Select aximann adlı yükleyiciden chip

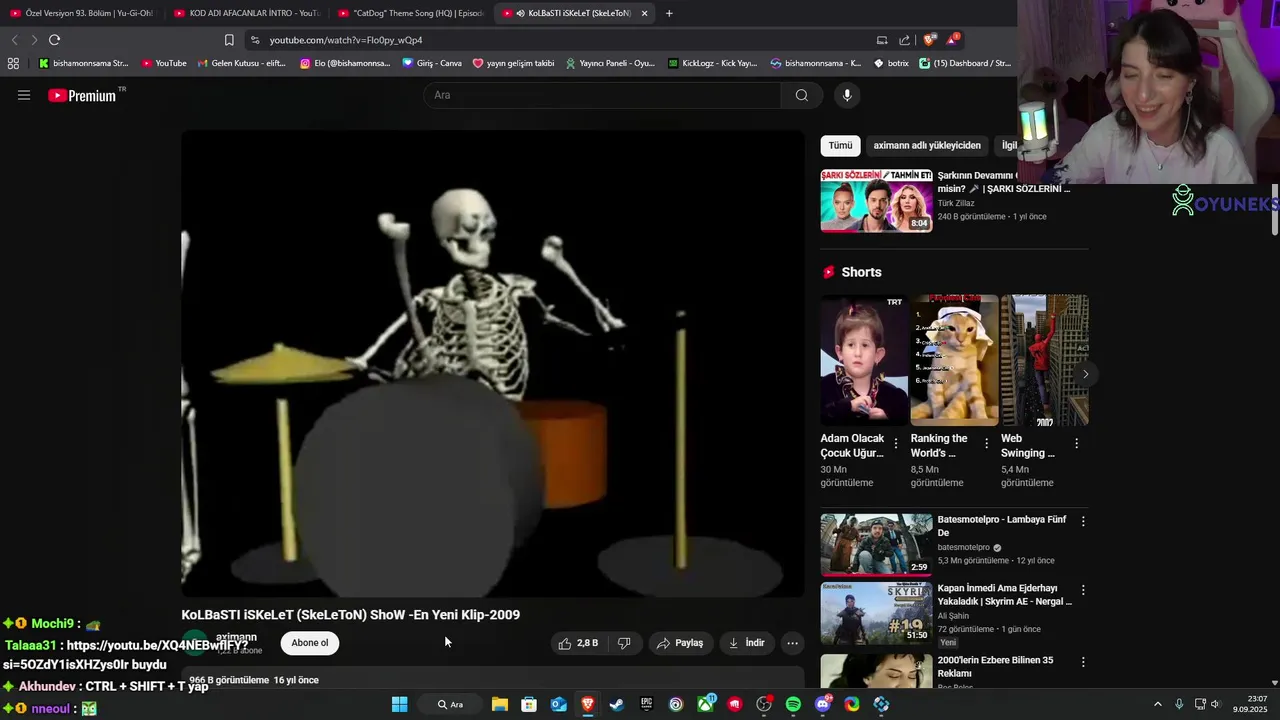[927, 145]
